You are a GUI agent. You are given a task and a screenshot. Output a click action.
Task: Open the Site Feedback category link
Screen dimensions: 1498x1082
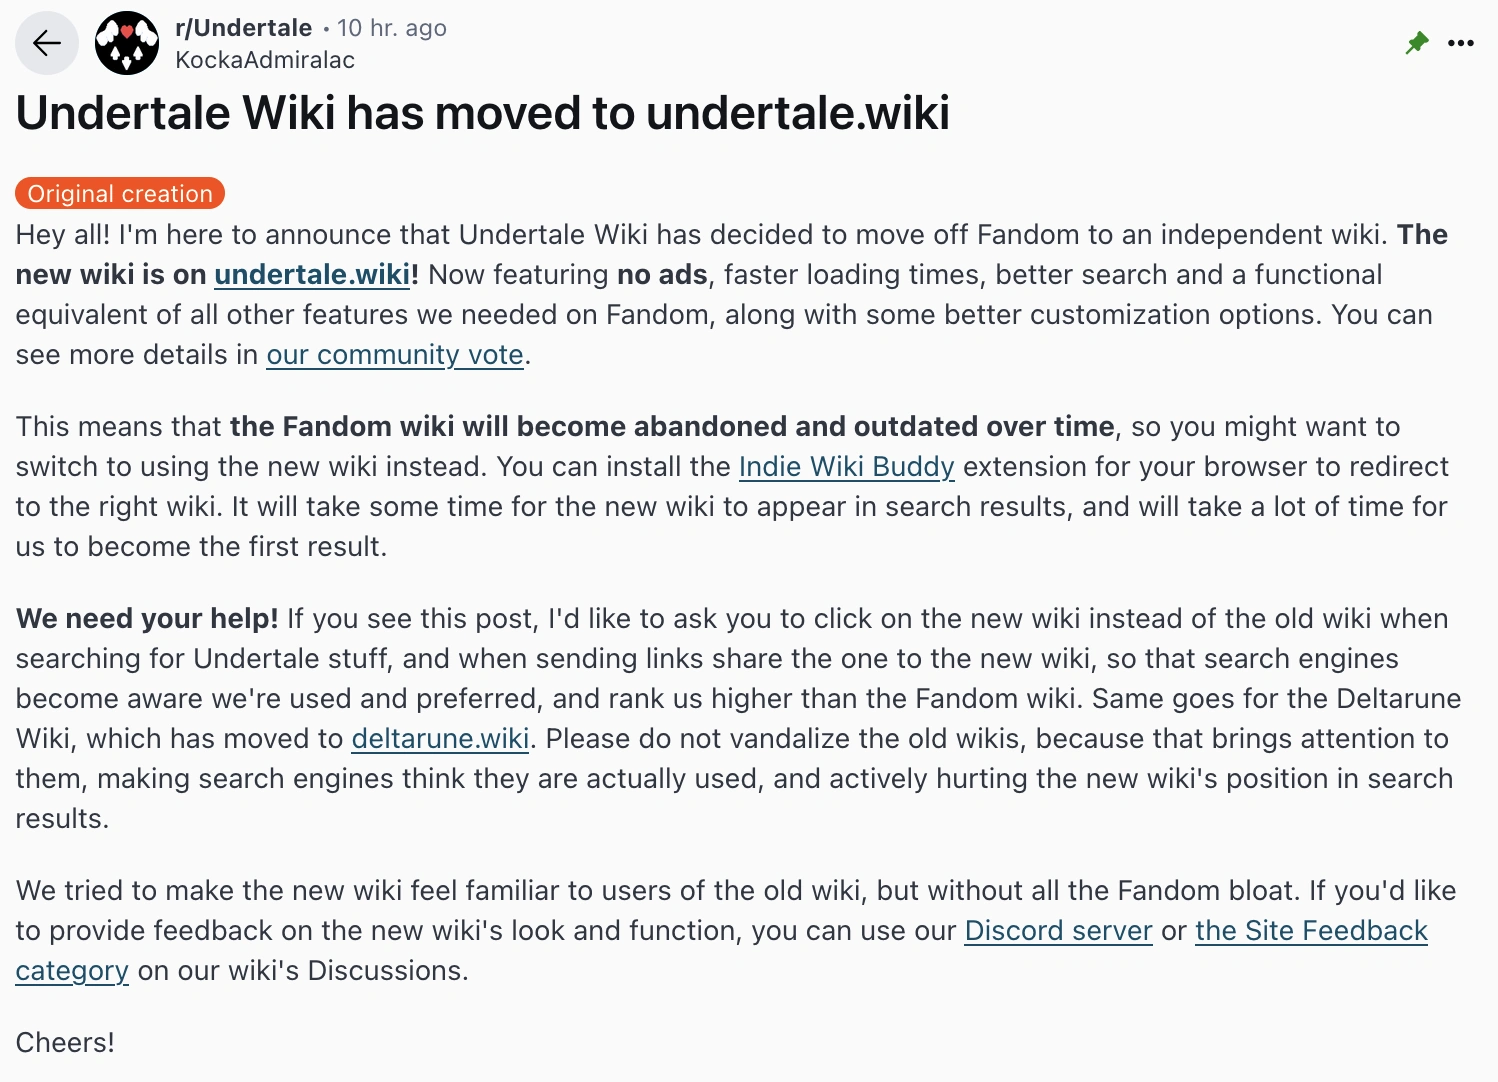(1310, 930)
